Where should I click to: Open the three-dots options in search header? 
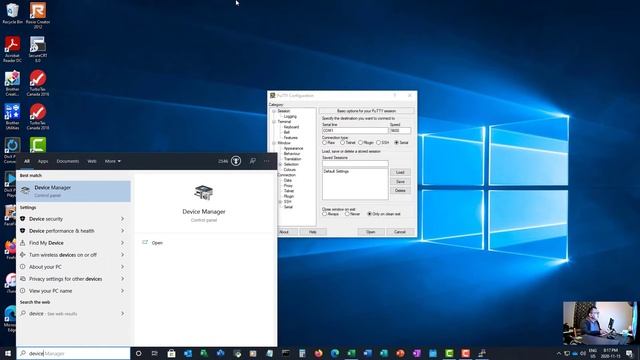click(267, 161)
